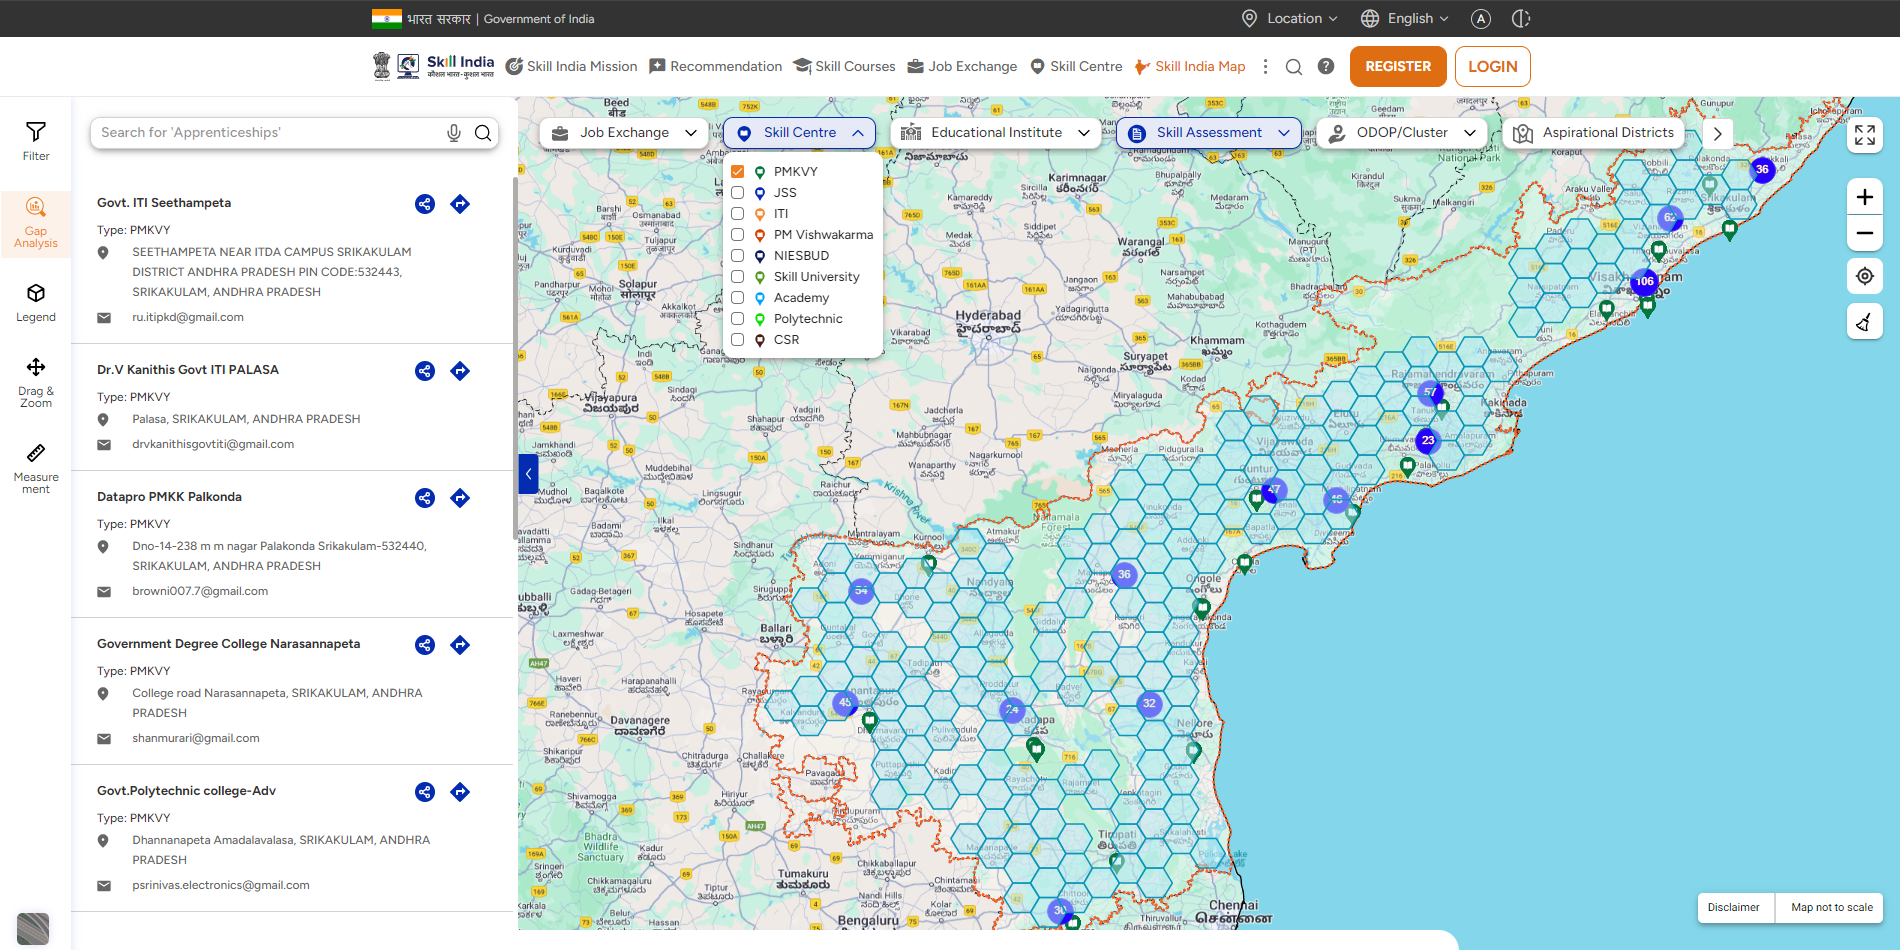Click the Aspirational Districts layer button
This screenshot has height=950, width=1900.
1593,133
